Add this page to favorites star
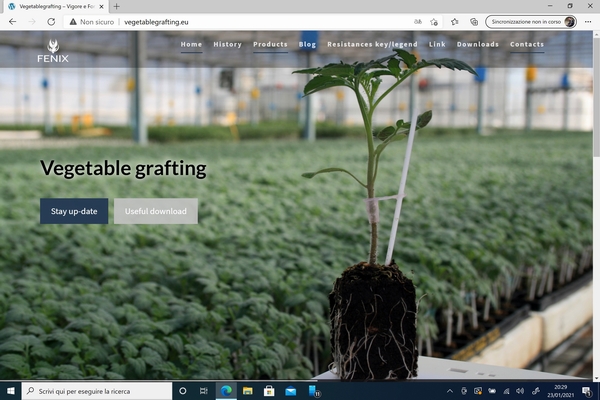The height and width of the screenshot is (400, 600). tap(434, 21)
